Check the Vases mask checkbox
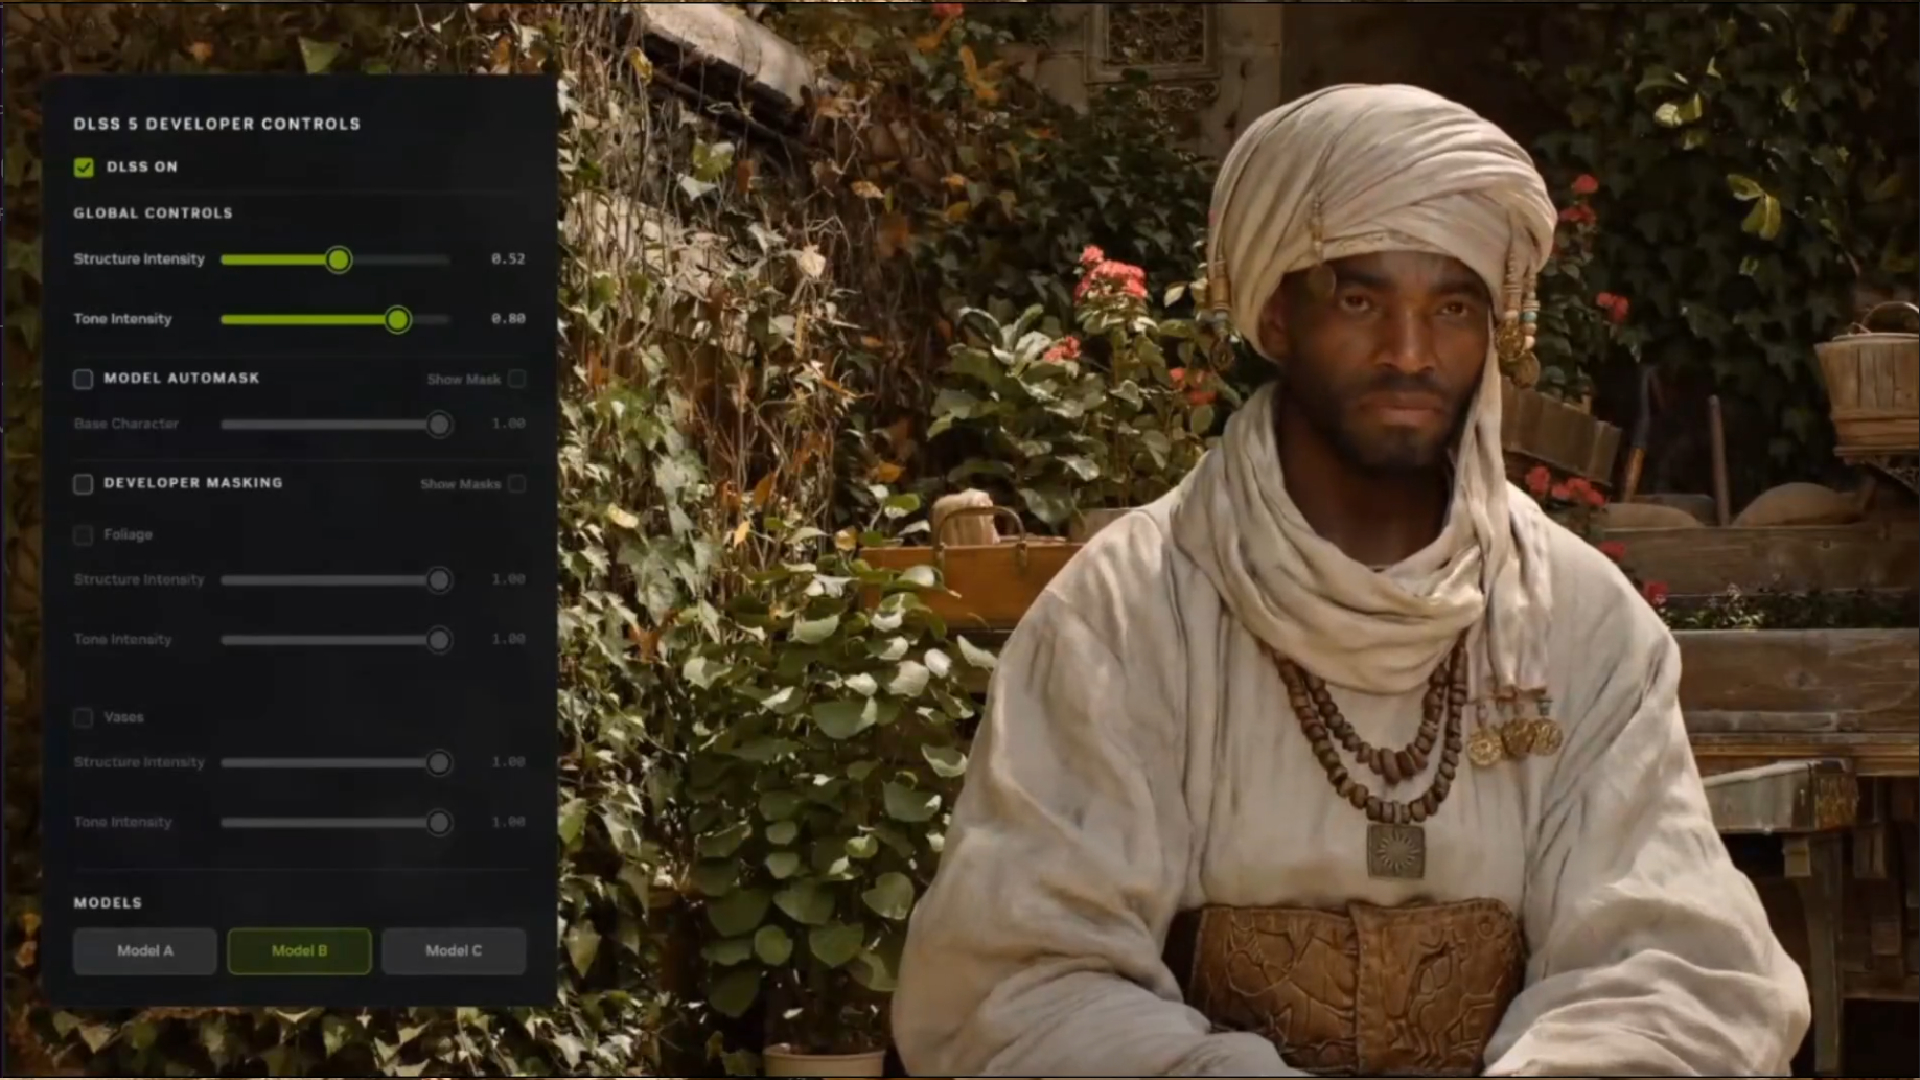 pyautogui.click(x=83, y=718)
